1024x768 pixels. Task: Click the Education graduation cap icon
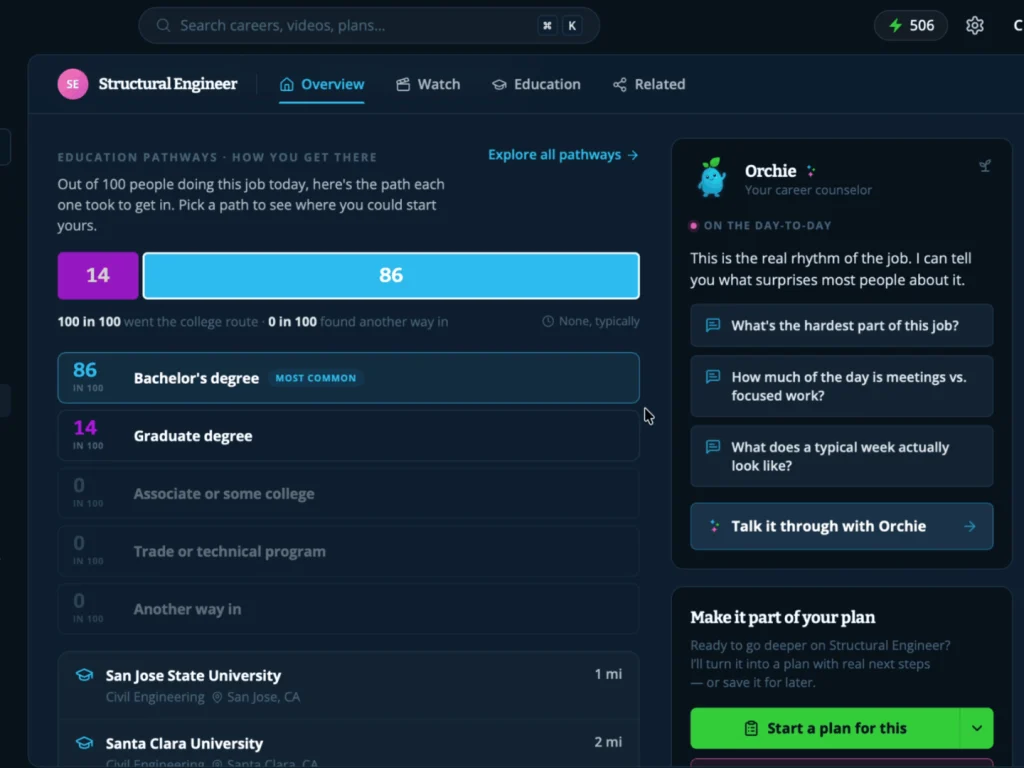tap(500, 85)
